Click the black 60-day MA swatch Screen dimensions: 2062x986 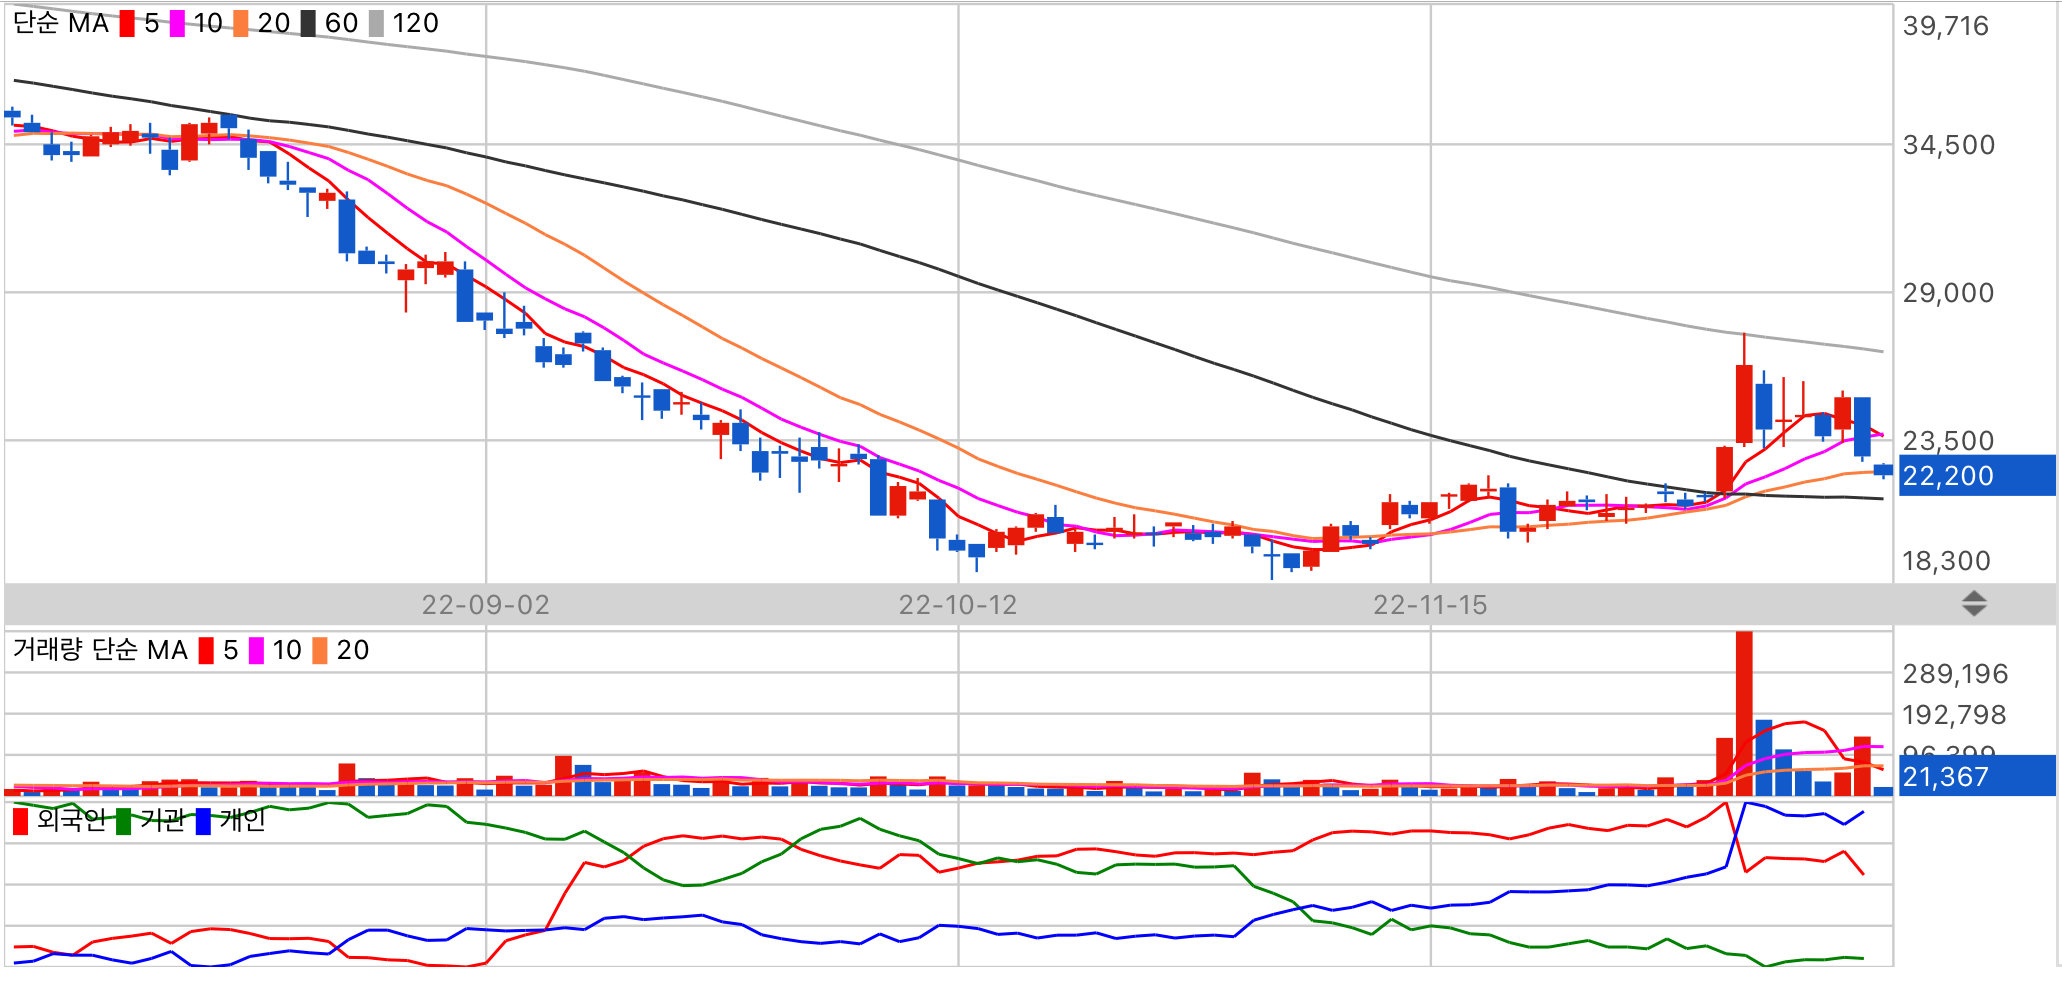[308, 24]
